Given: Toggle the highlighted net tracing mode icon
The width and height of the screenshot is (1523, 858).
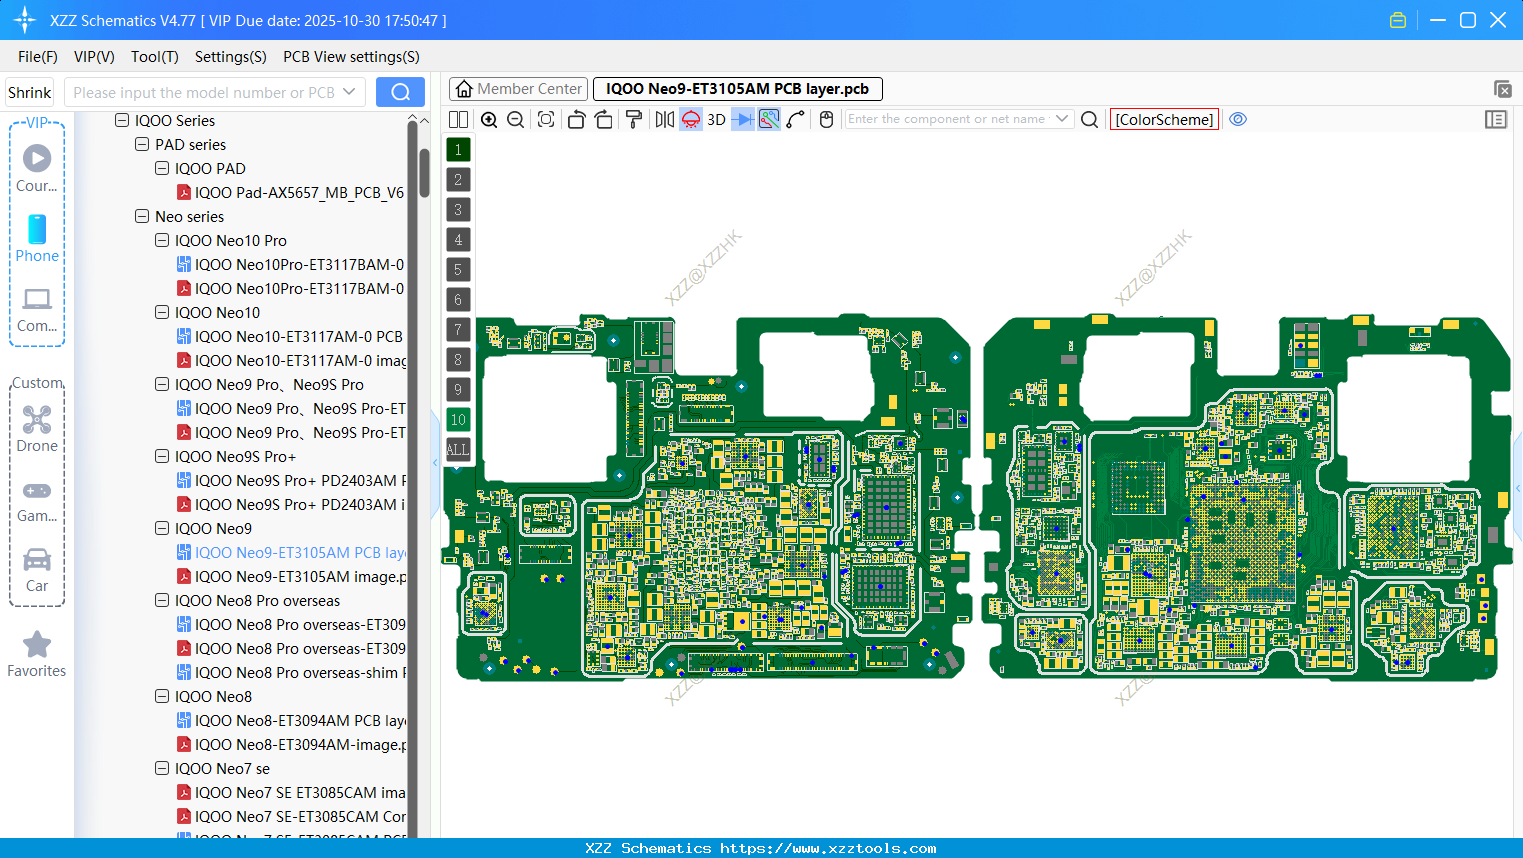Looking at the screenshot, I should [x=768, y=119].
